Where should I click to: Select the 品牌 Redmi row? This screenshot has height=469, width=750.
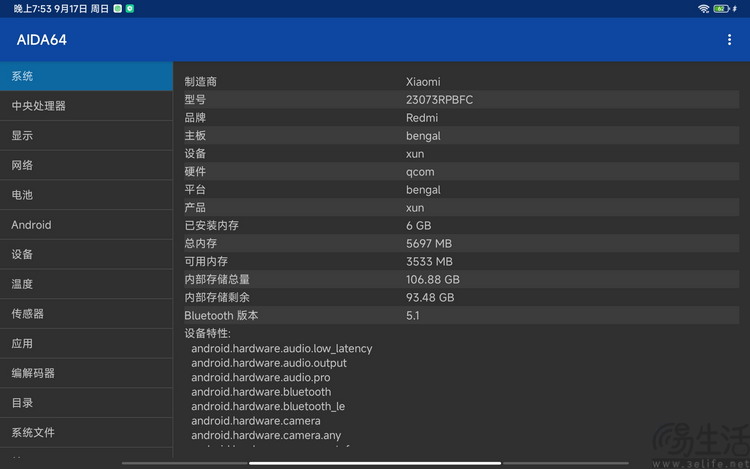462,118
